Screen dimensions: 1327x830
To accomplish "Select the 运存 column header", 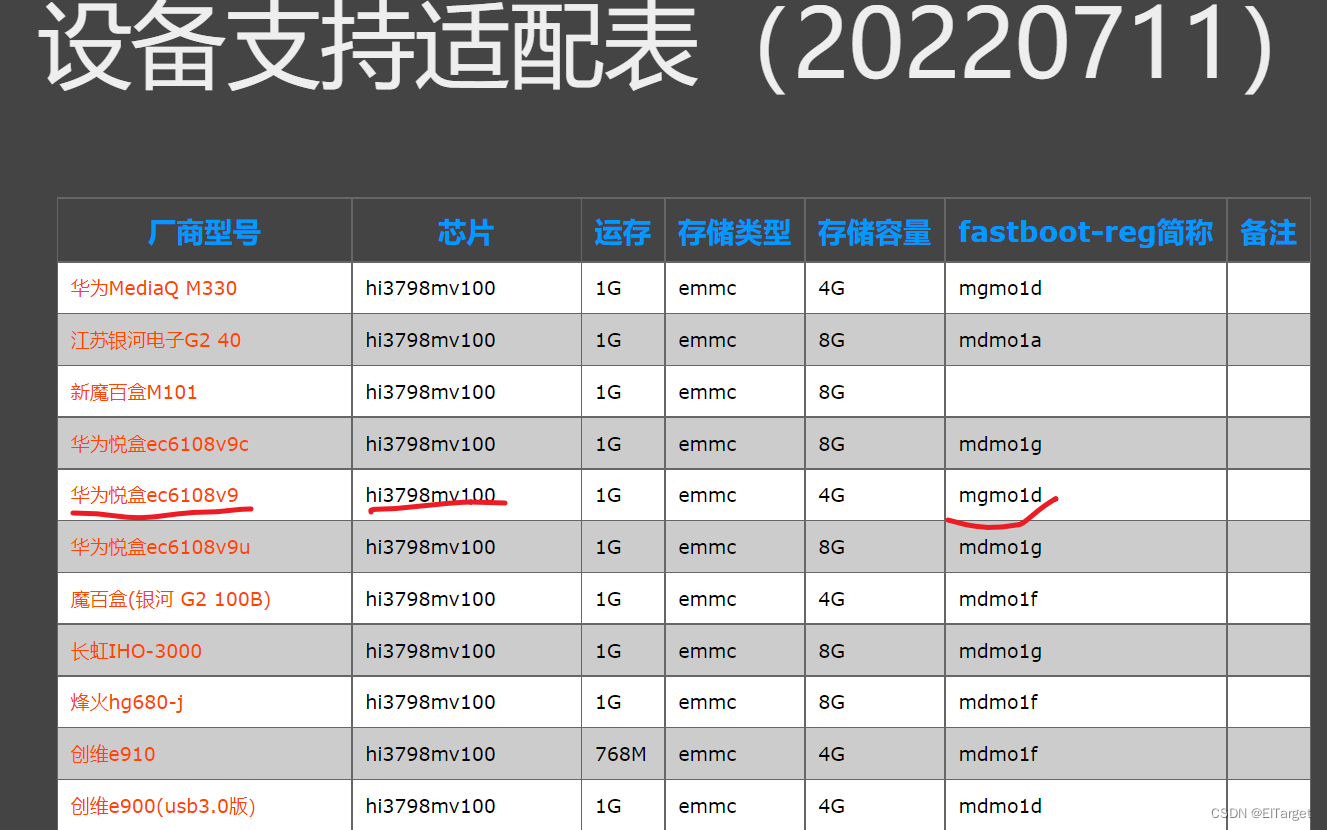I will tap(622, 233).
